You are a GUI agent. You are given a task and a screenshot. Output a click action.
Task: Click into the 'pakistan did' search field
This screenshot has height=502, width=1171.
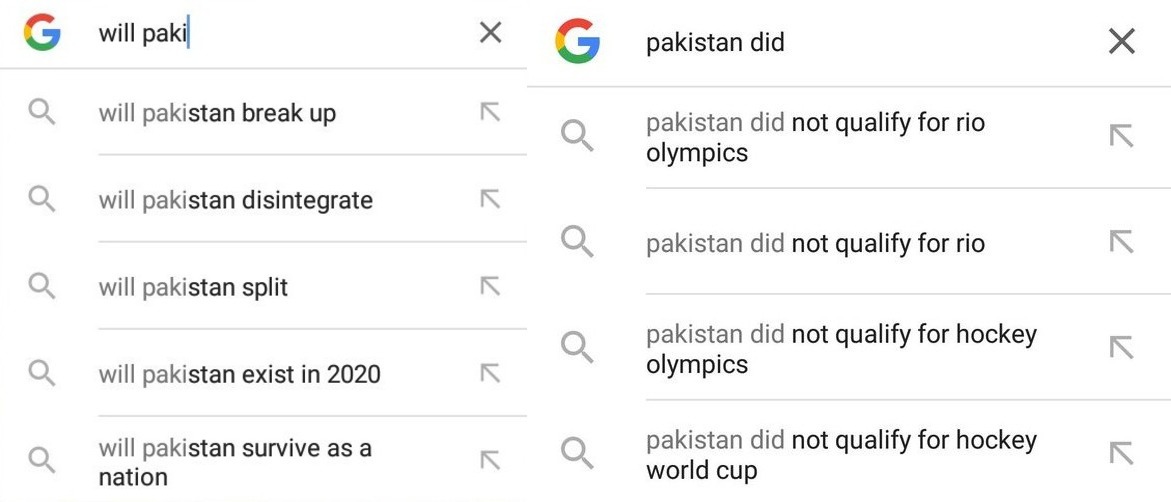coord(866,42)
